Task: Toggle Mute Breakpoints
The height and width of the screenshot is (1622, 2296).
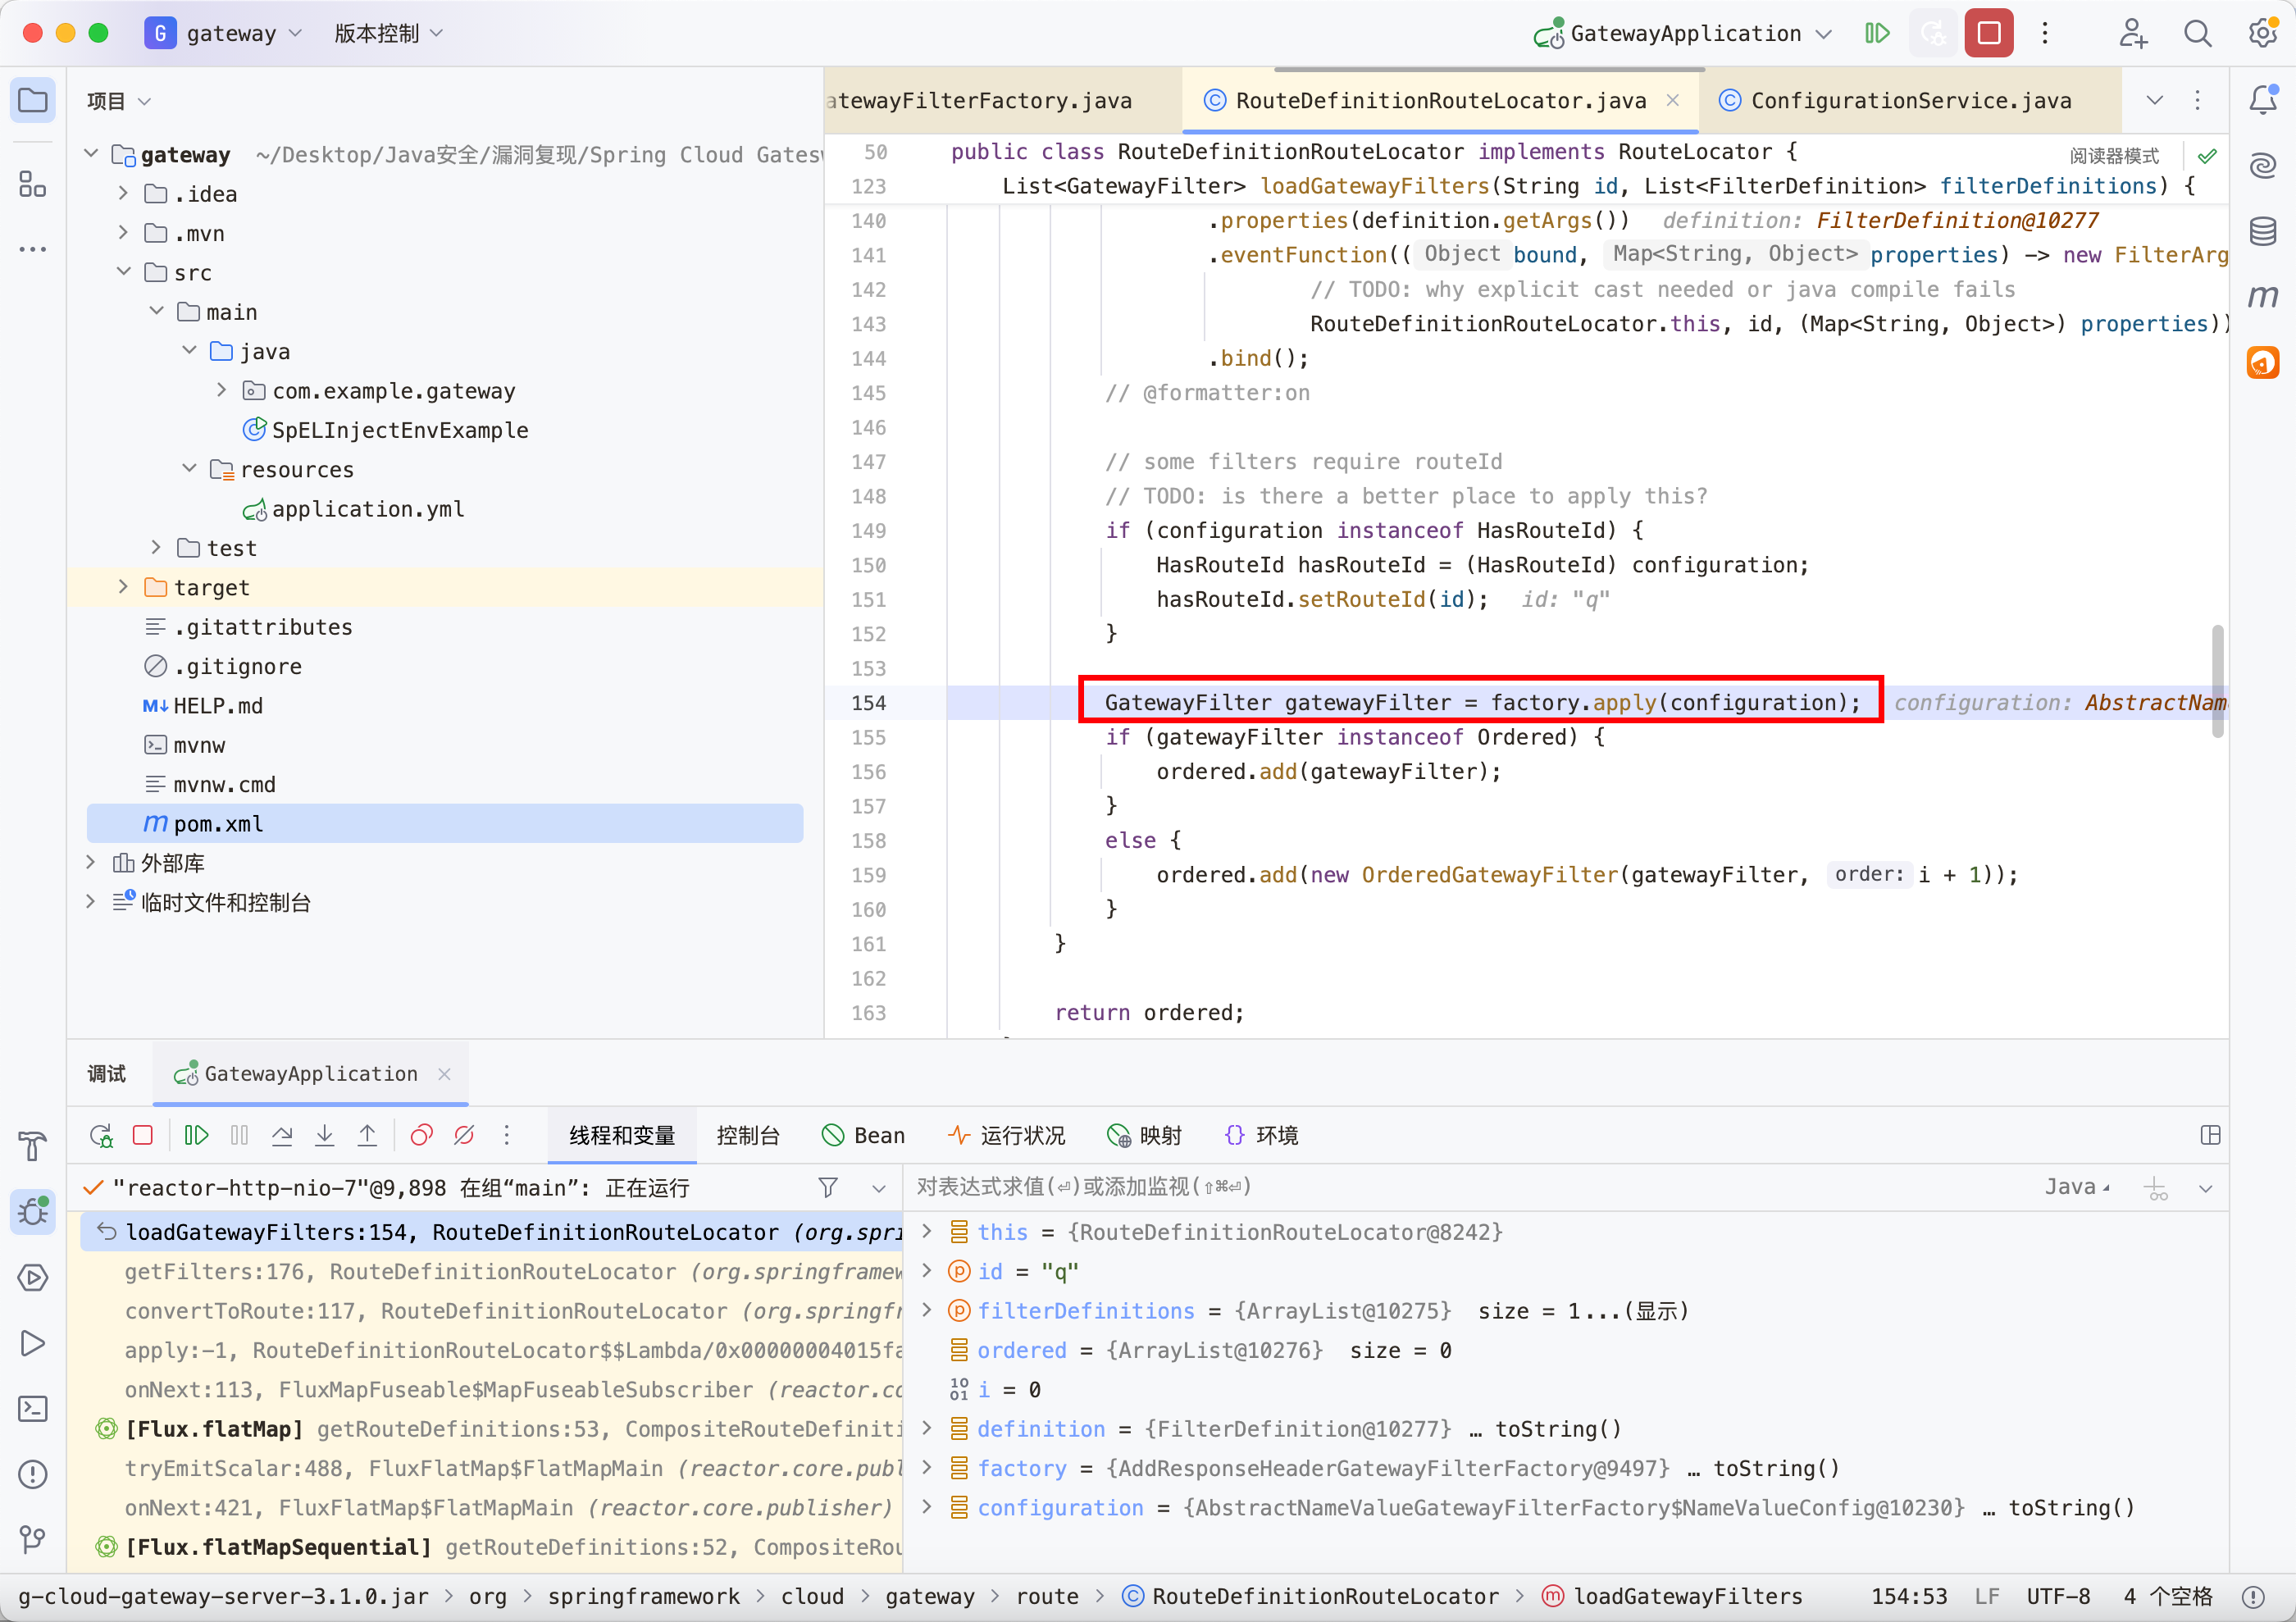Action: (464, 1135)
